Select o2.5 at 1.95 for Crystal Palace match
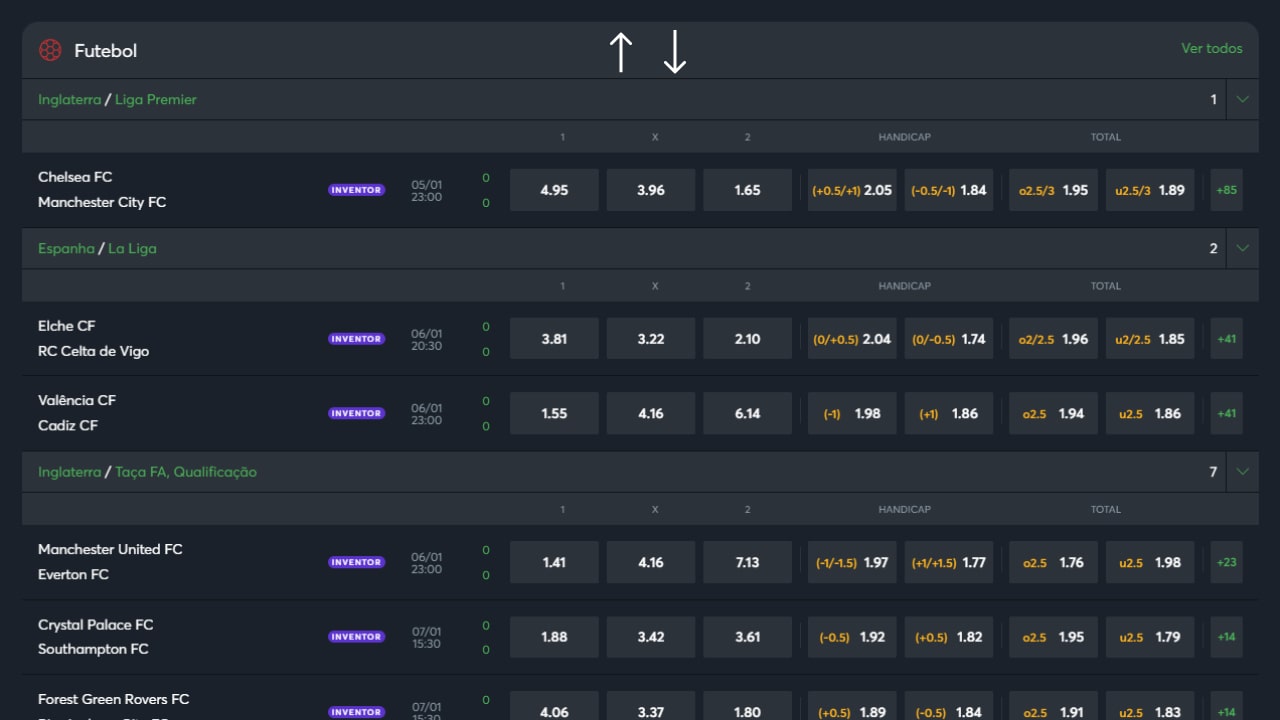This screenshot has width=1280, height=720. pyautogui.click(x=1053, y=636)
